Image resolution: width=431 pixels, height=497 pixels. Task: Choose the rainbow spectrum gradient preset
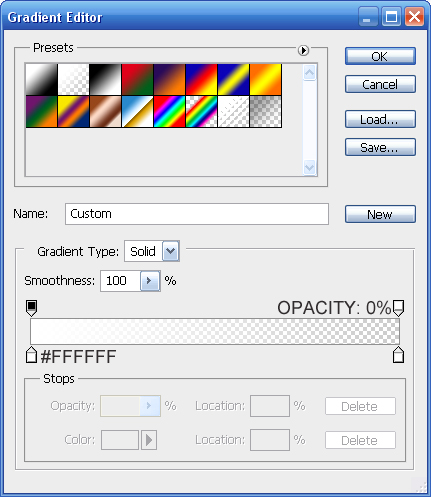click(169, 112)
